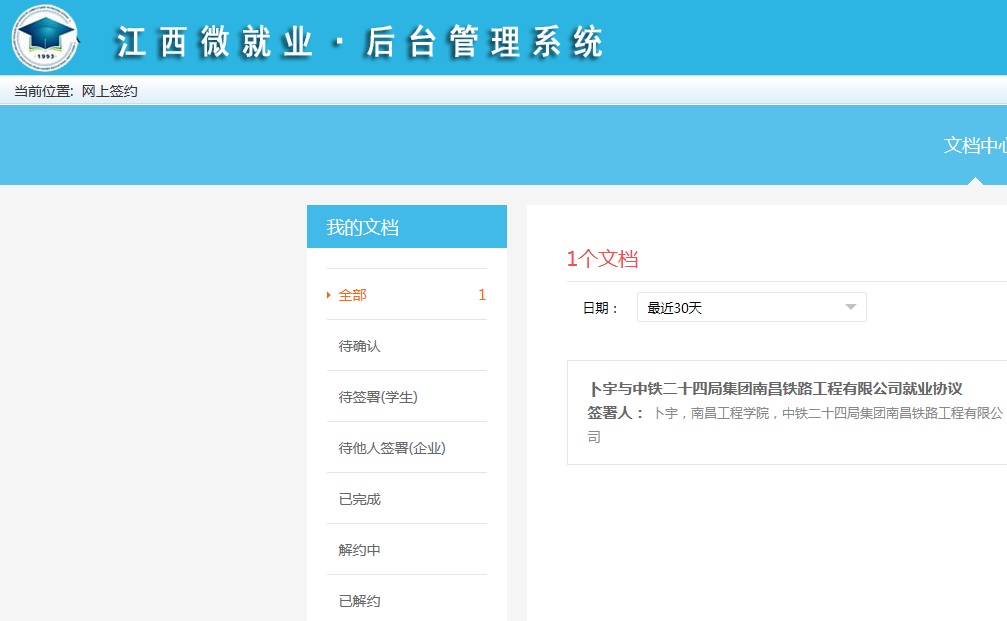The image size is (1007, 621).
Task: Switch to the 文档中心 tab
Action: click(x=974, y=145)
